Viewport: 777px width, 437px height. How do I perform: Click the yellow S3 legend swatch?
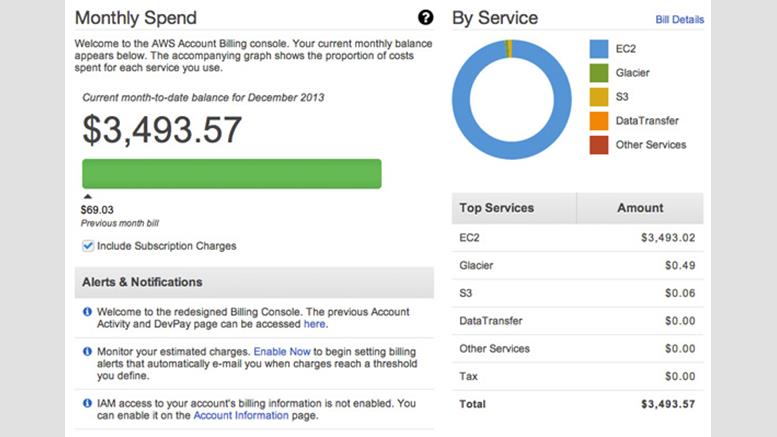[x=599, y=97]
